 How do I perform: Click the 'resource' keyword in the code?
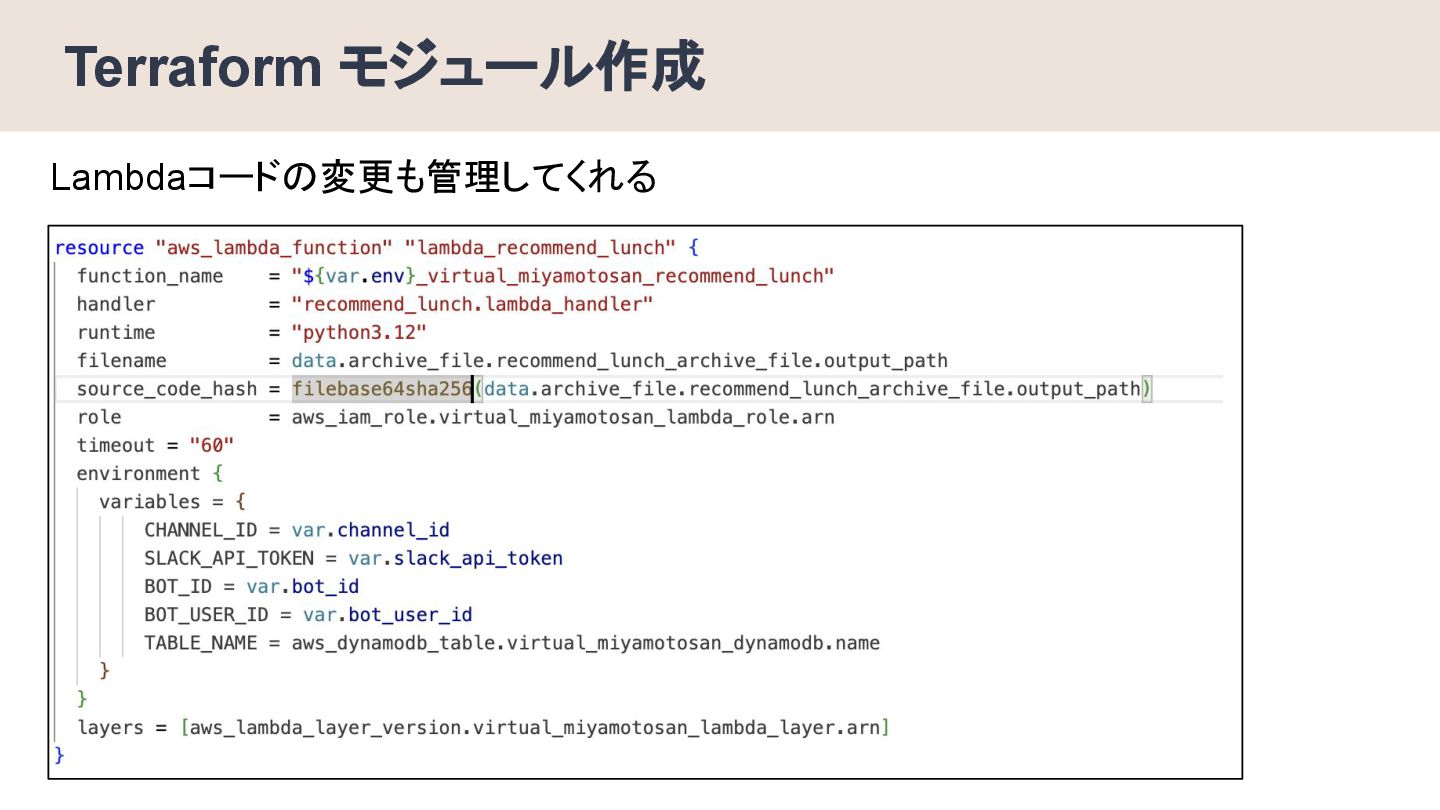pos(98,247)
